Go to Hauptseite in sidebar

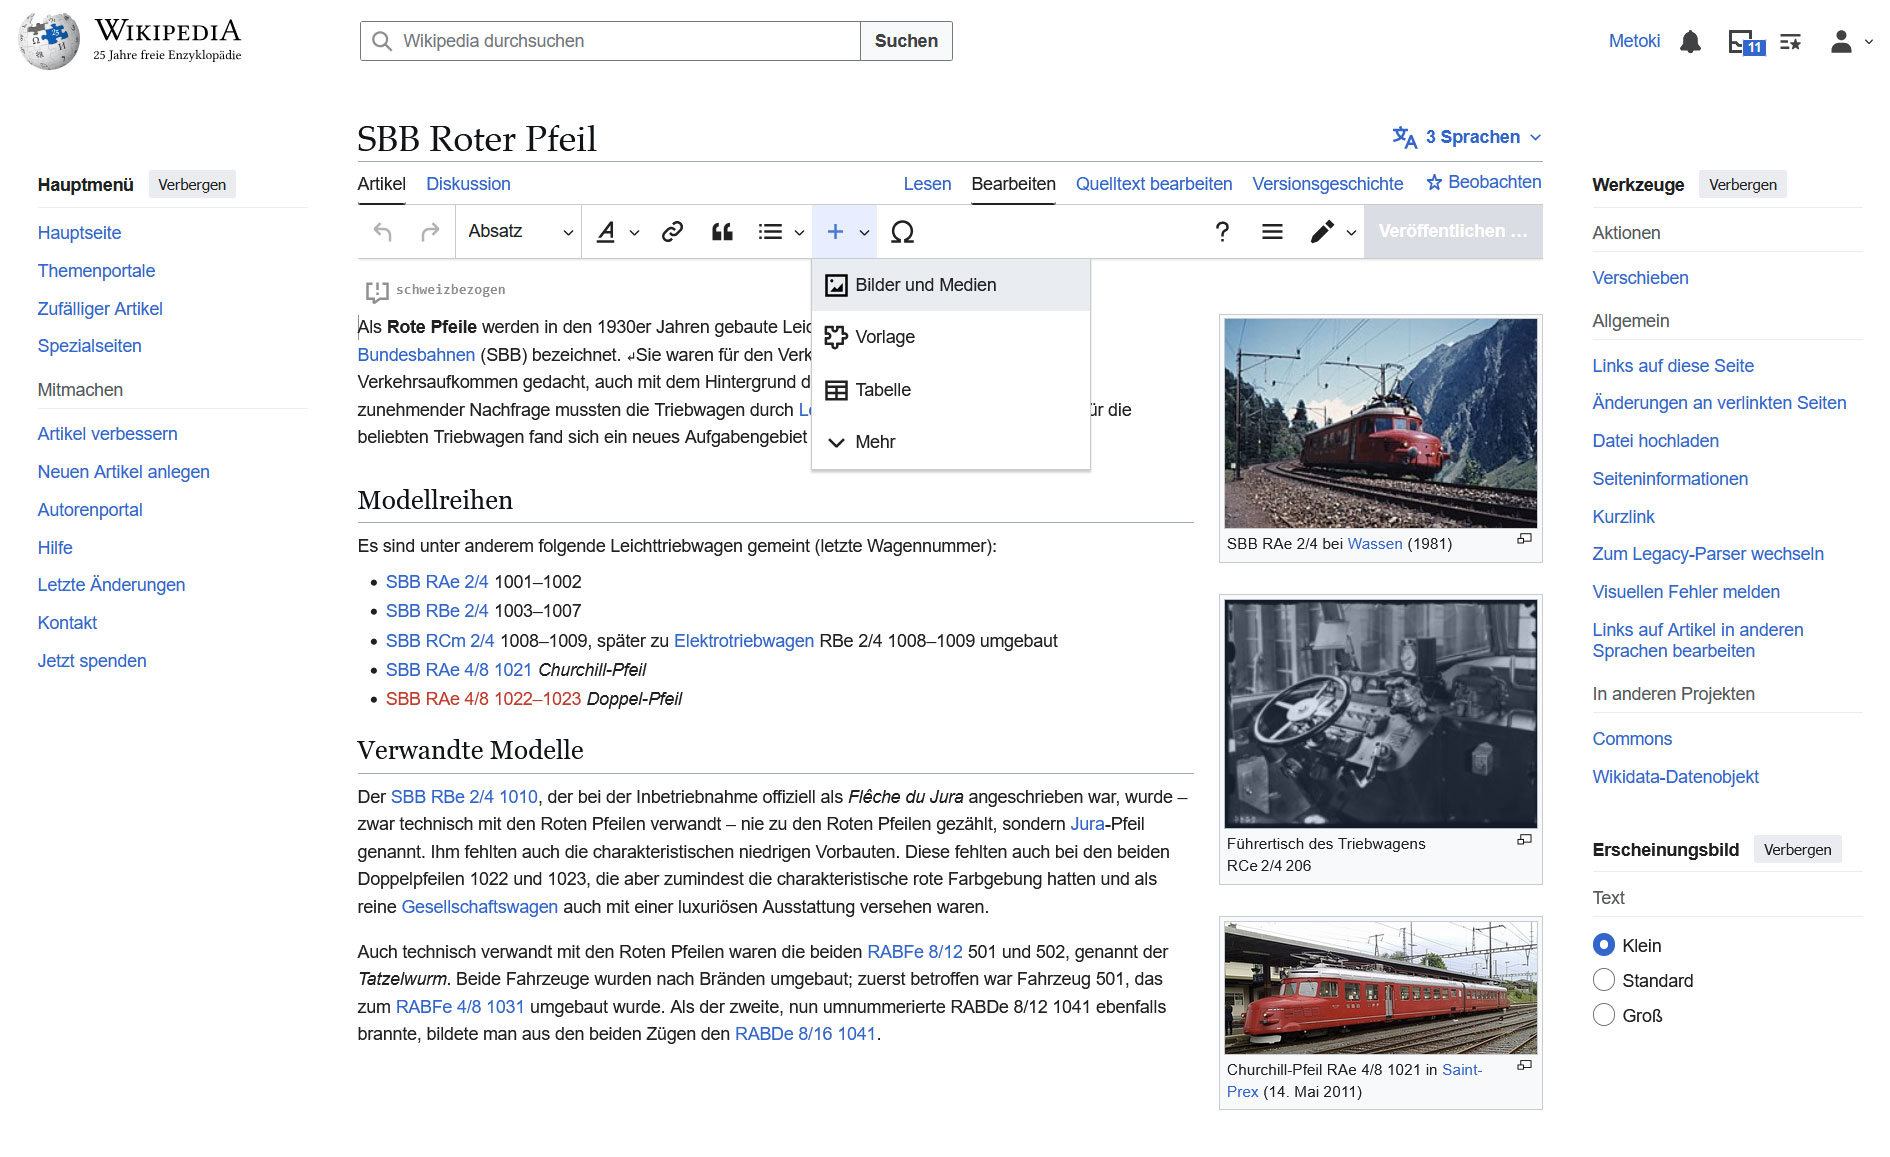tap(79, 233)
